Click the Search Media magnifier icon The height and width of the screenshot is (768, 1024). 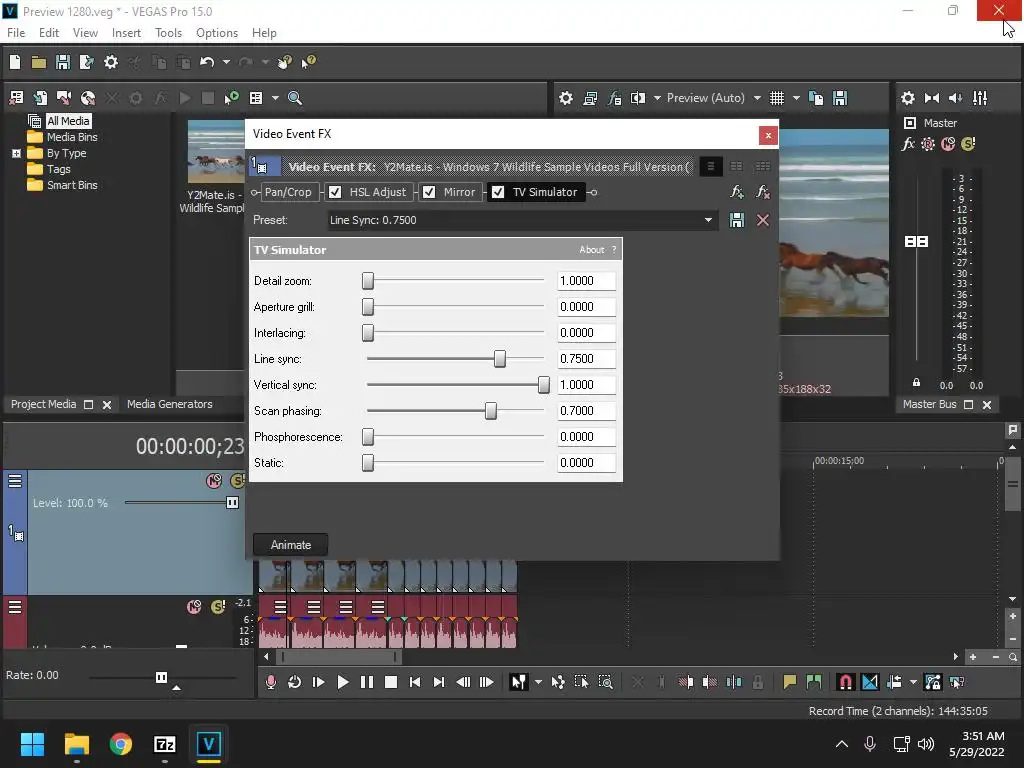[295, 98]
